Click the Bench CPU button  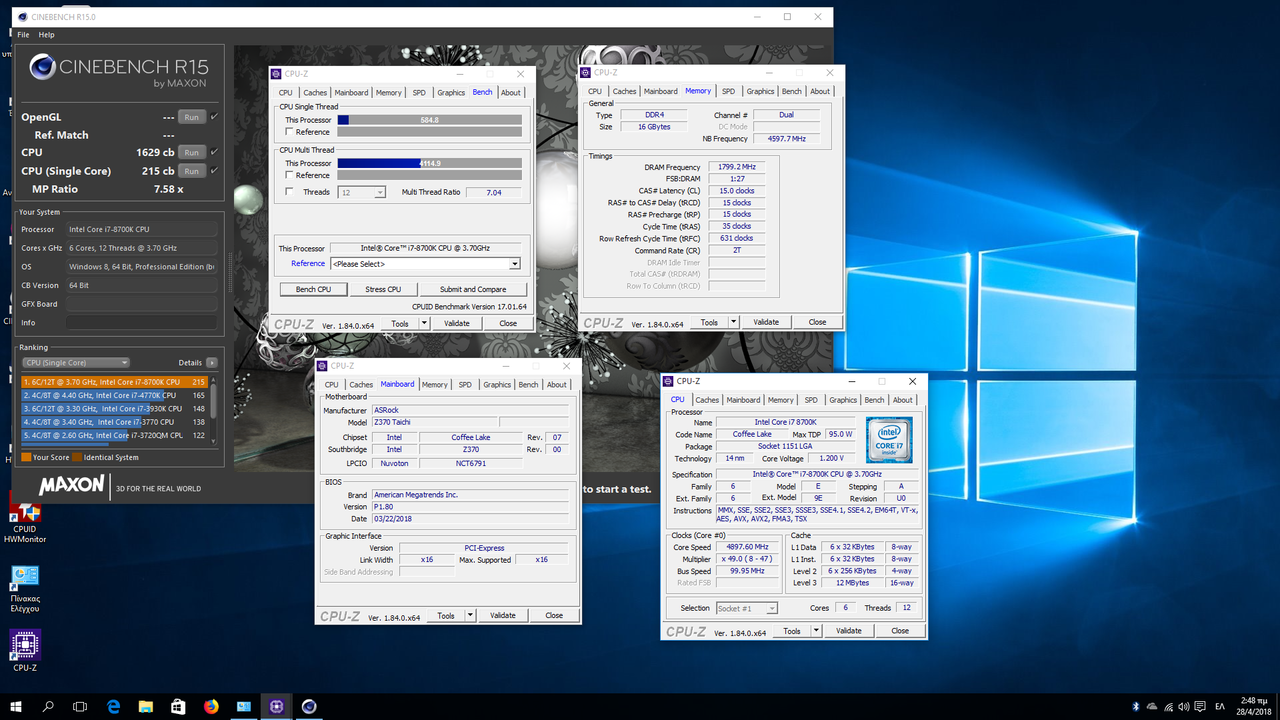(x=313, y=289)
